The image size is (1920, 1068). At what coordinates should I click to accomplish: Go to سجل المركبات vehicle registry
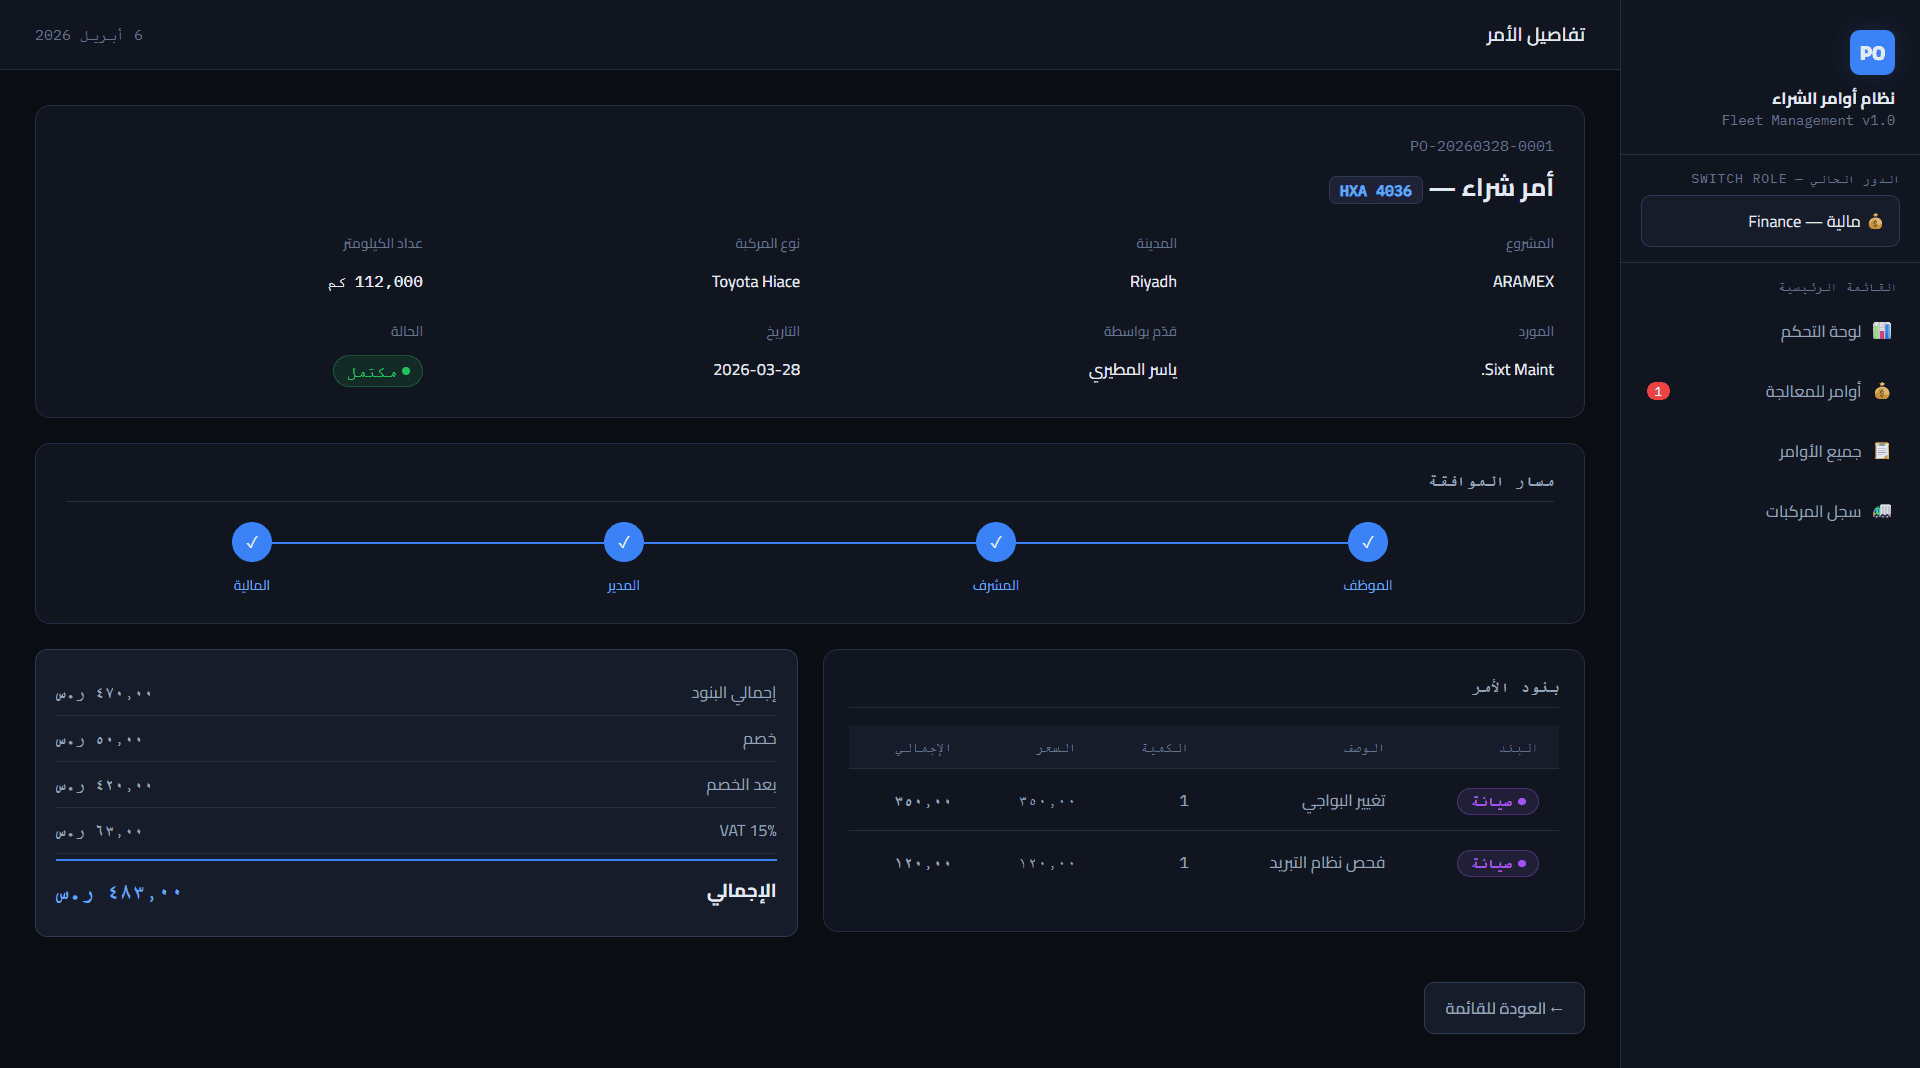tap(1812, 511)
